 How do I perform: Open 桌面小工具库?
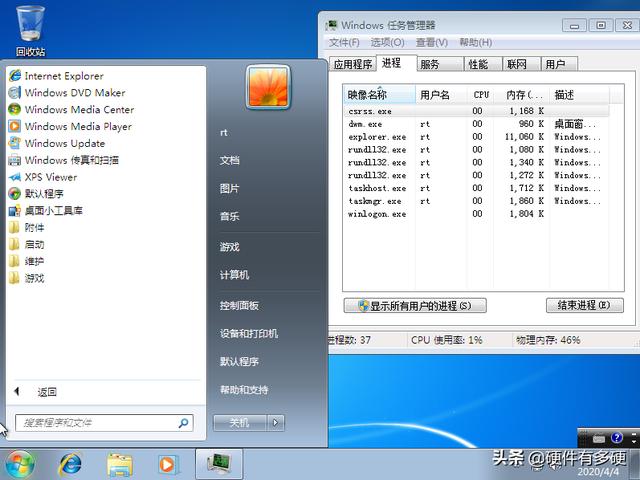[46, 211]
